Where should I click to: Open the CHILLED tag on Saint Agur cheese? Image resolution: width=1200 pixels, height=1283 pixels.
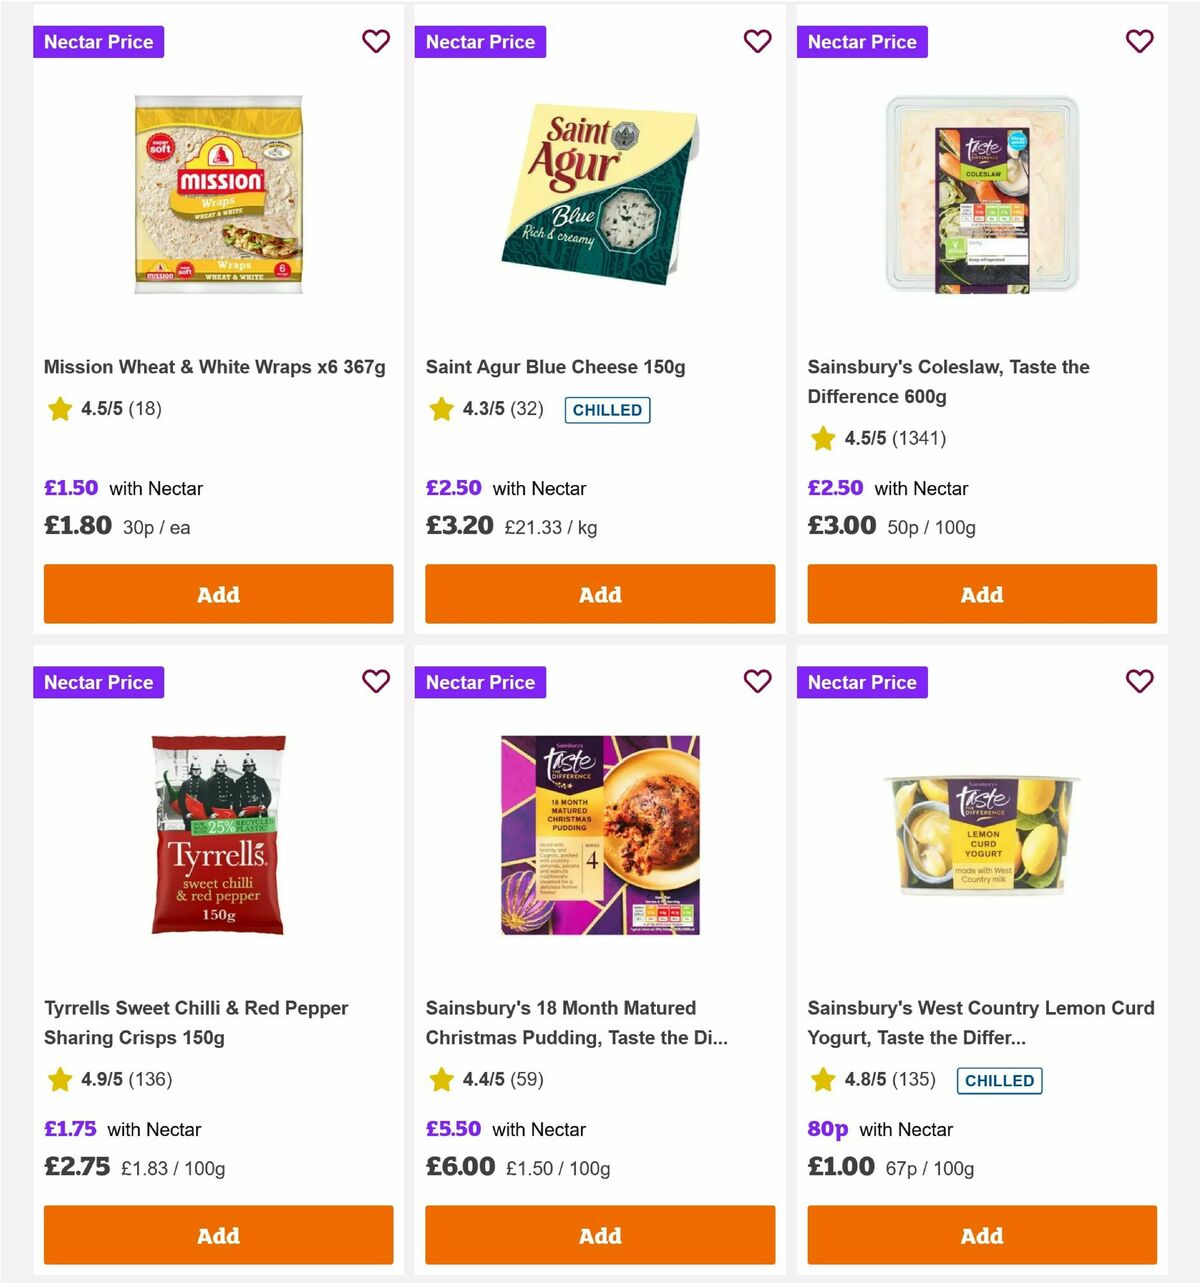pyautogui.click(x=607, y=410)
